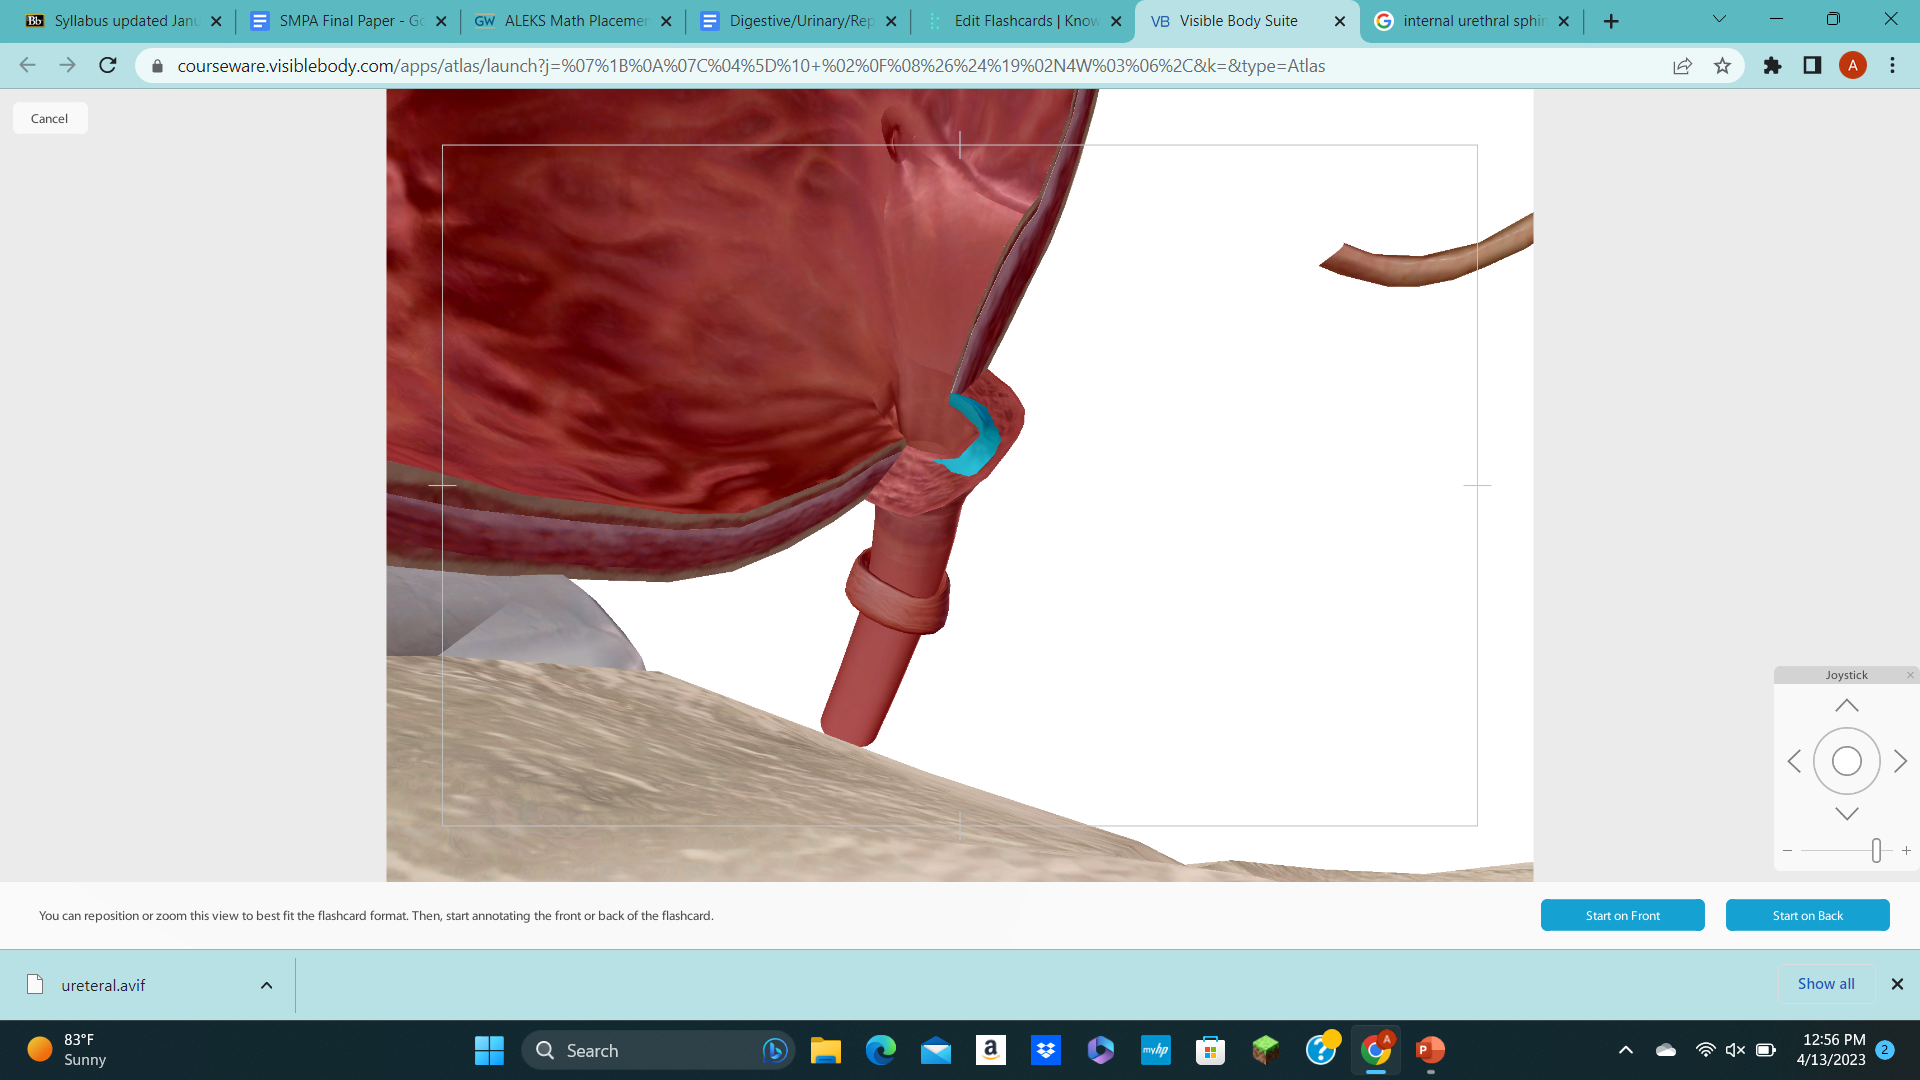
Task: Click Show all in the downloads bar
Action: [x=1826, y=983]
